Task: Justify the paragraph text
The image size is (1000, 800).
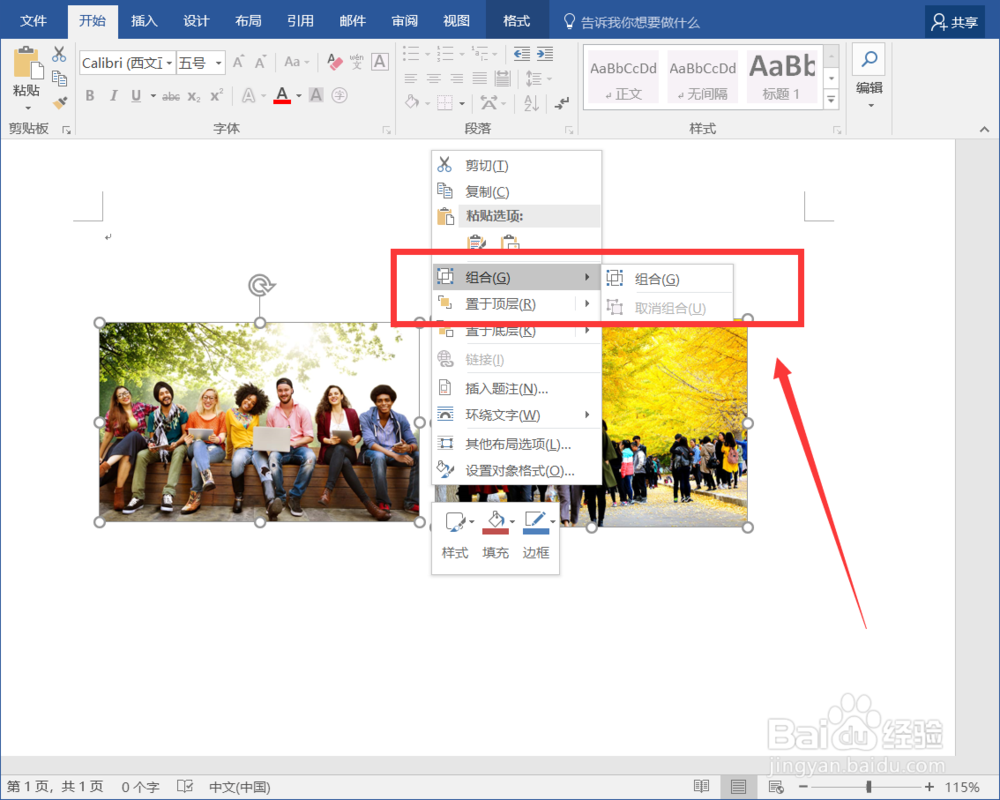Action: [480, 78]
